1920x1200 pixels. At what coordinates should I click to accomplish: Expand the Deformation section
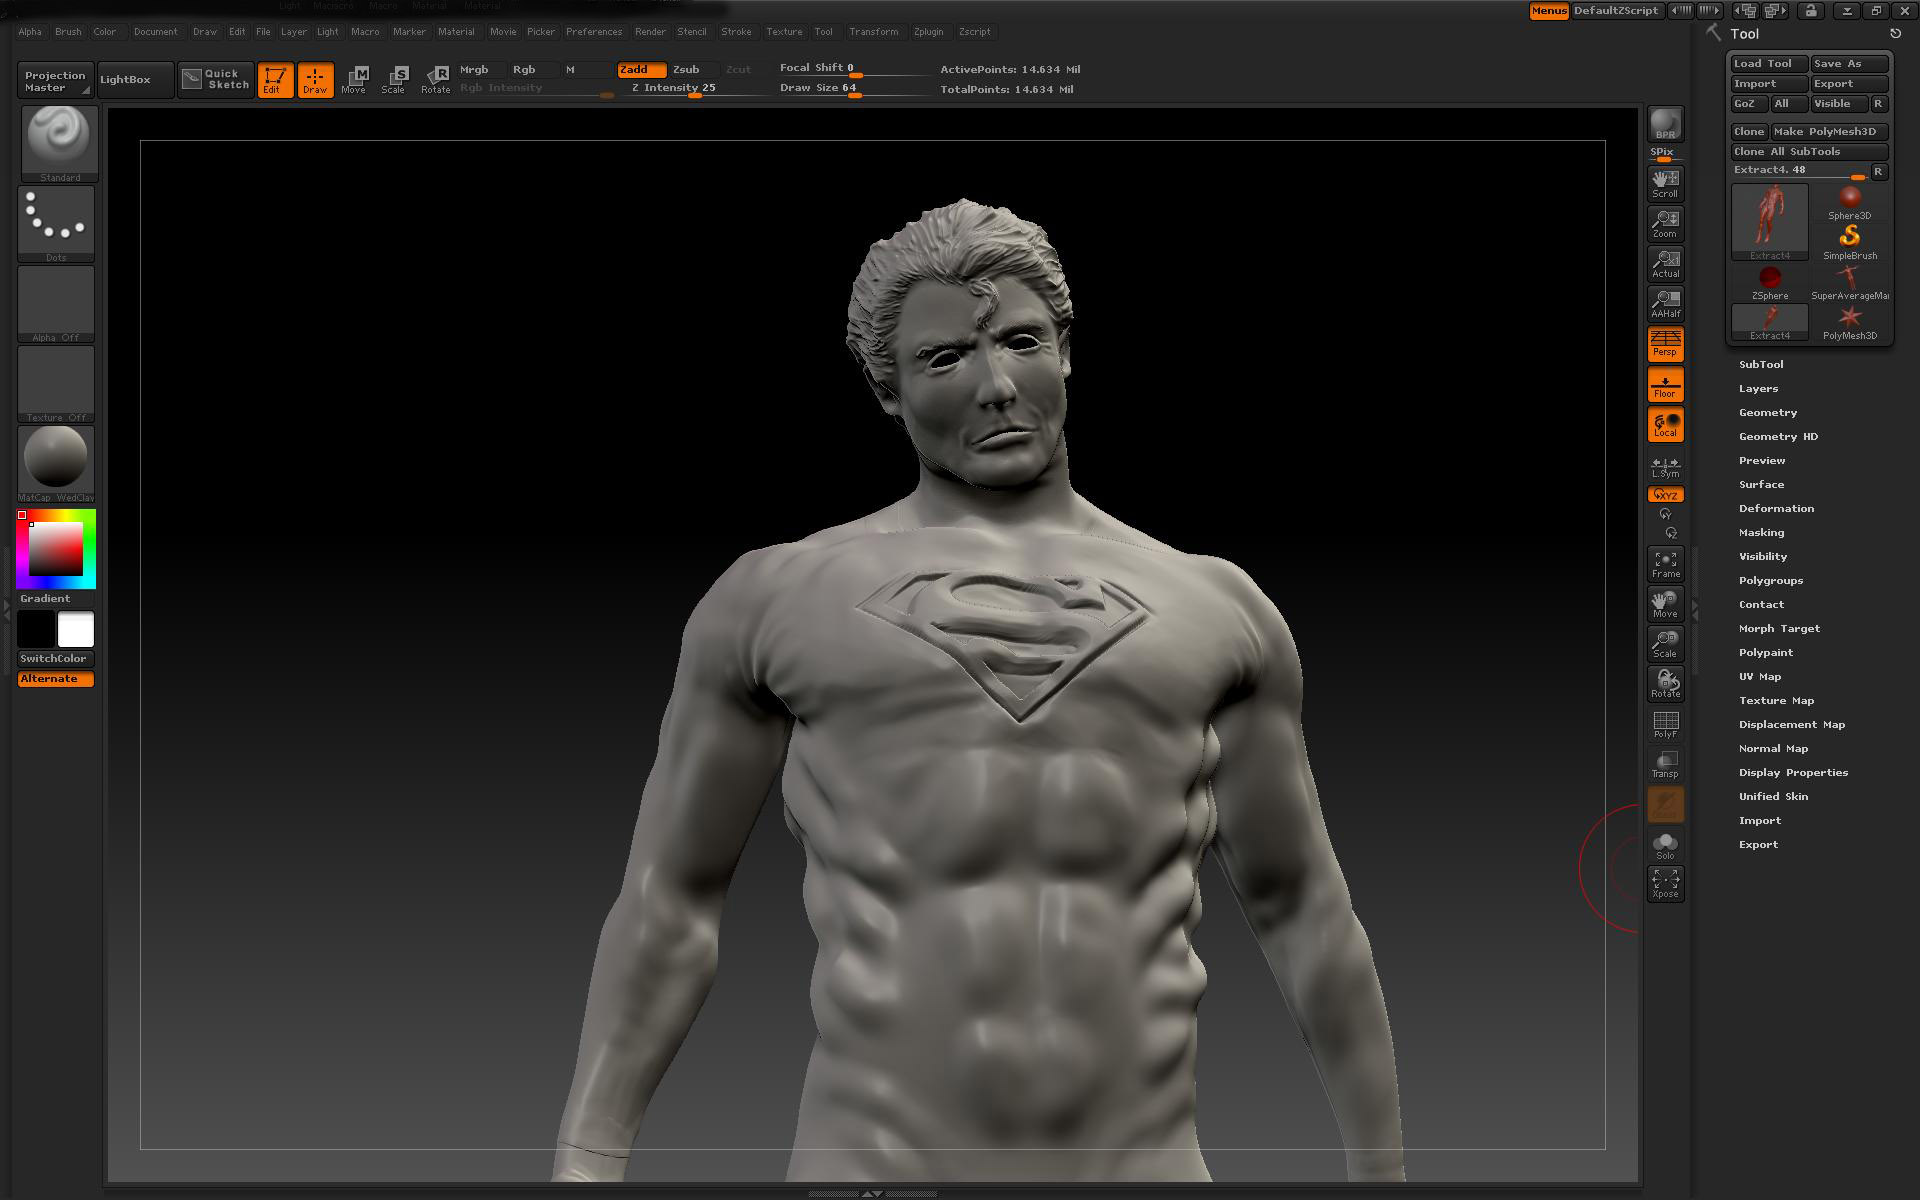(x=1776, y=509)
